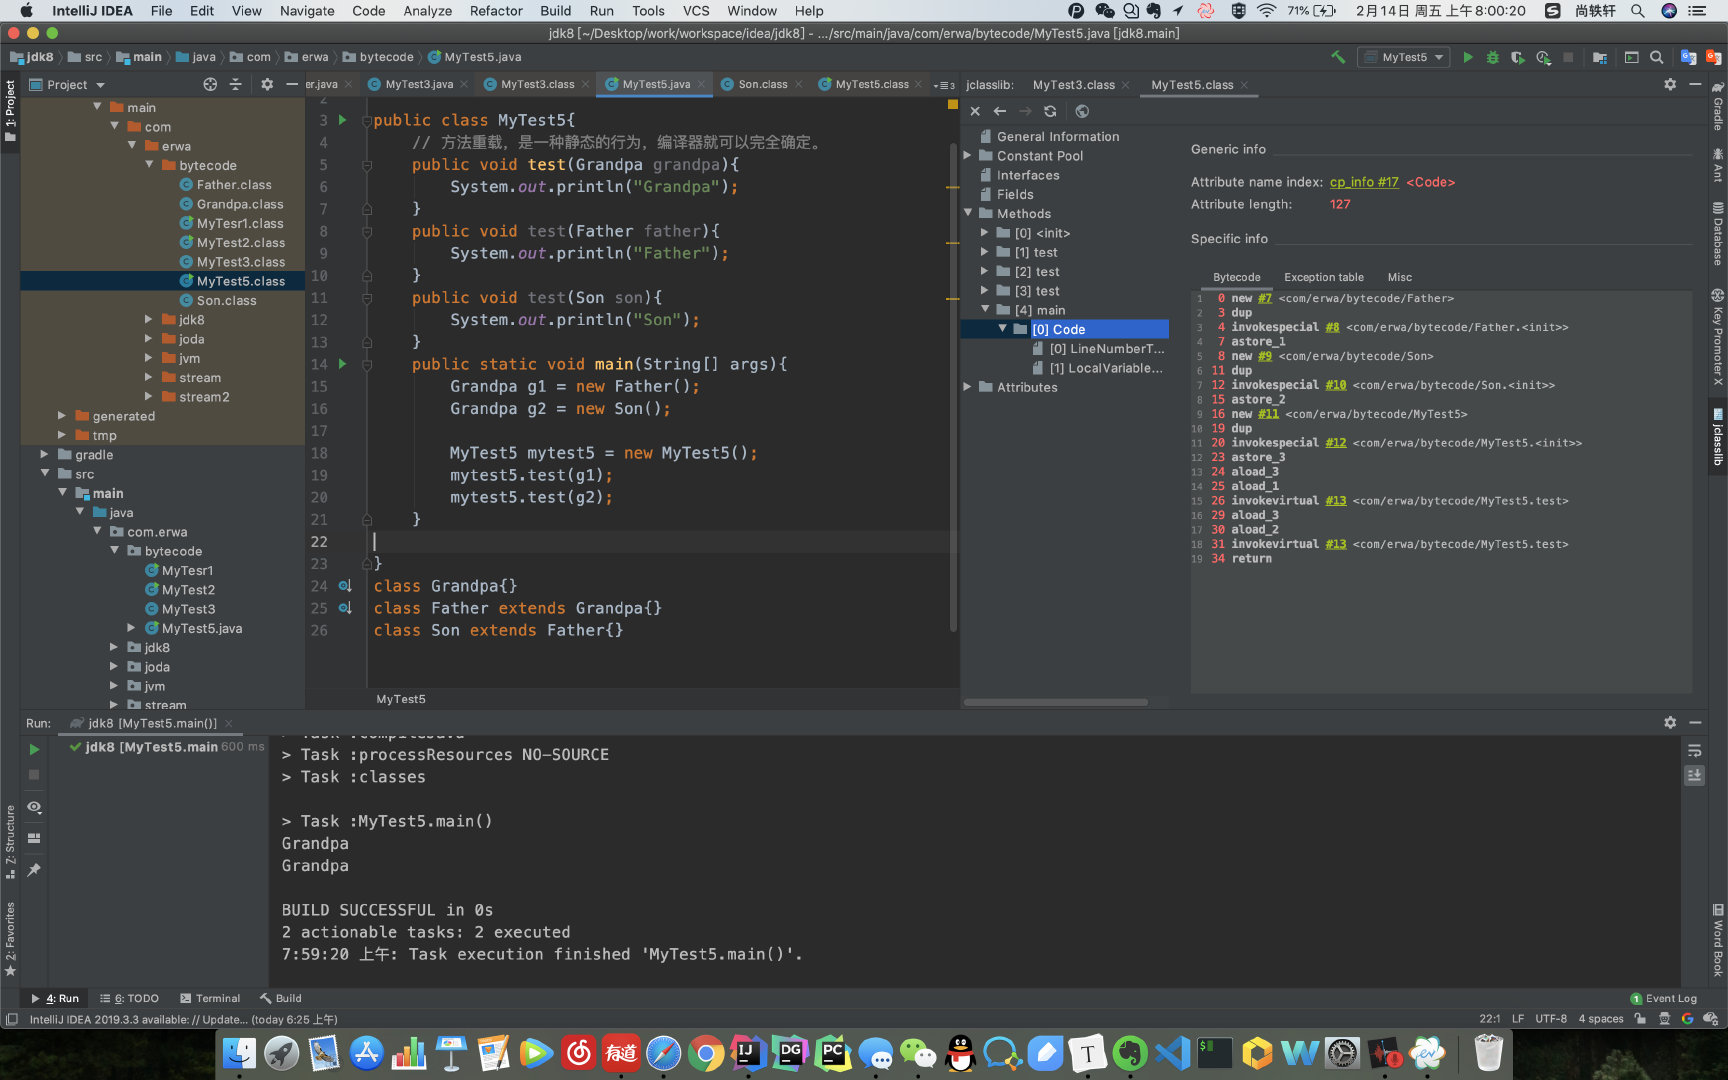The width and height of the screenshot is (1728, 1080).
Task: Switch to MyTest3.class jclasslib tab
Action: [x=1073, y=85]
